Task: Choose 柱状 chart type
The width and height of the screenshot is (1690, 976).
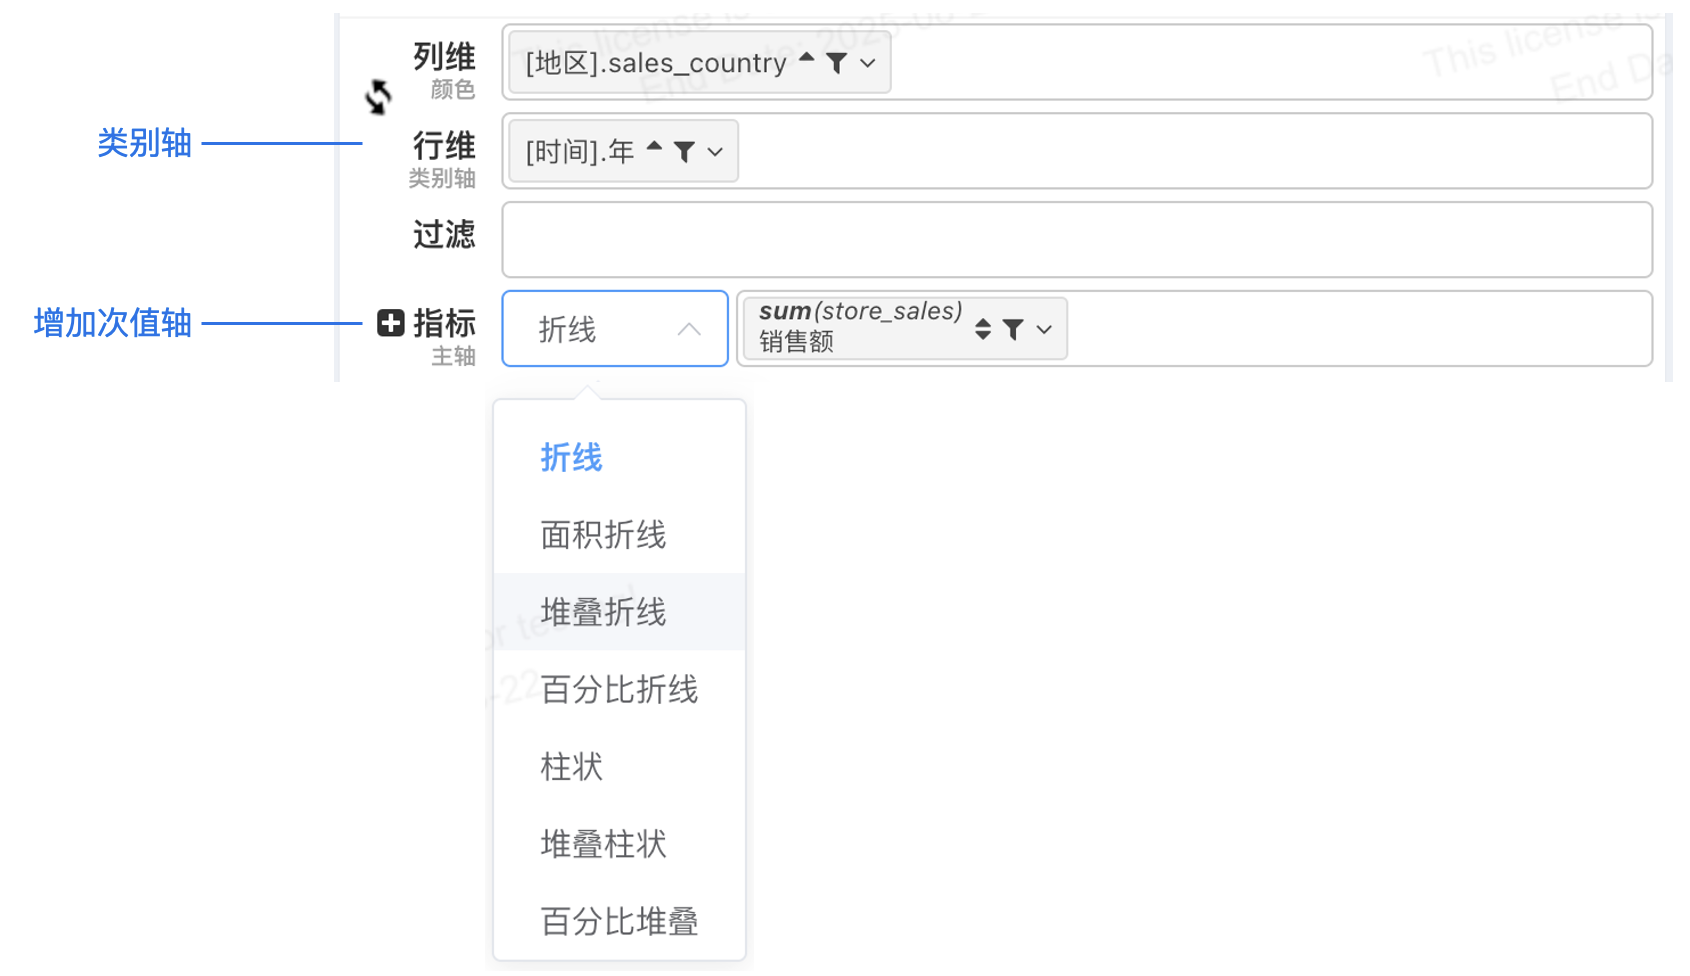Action: click(571, 767)
